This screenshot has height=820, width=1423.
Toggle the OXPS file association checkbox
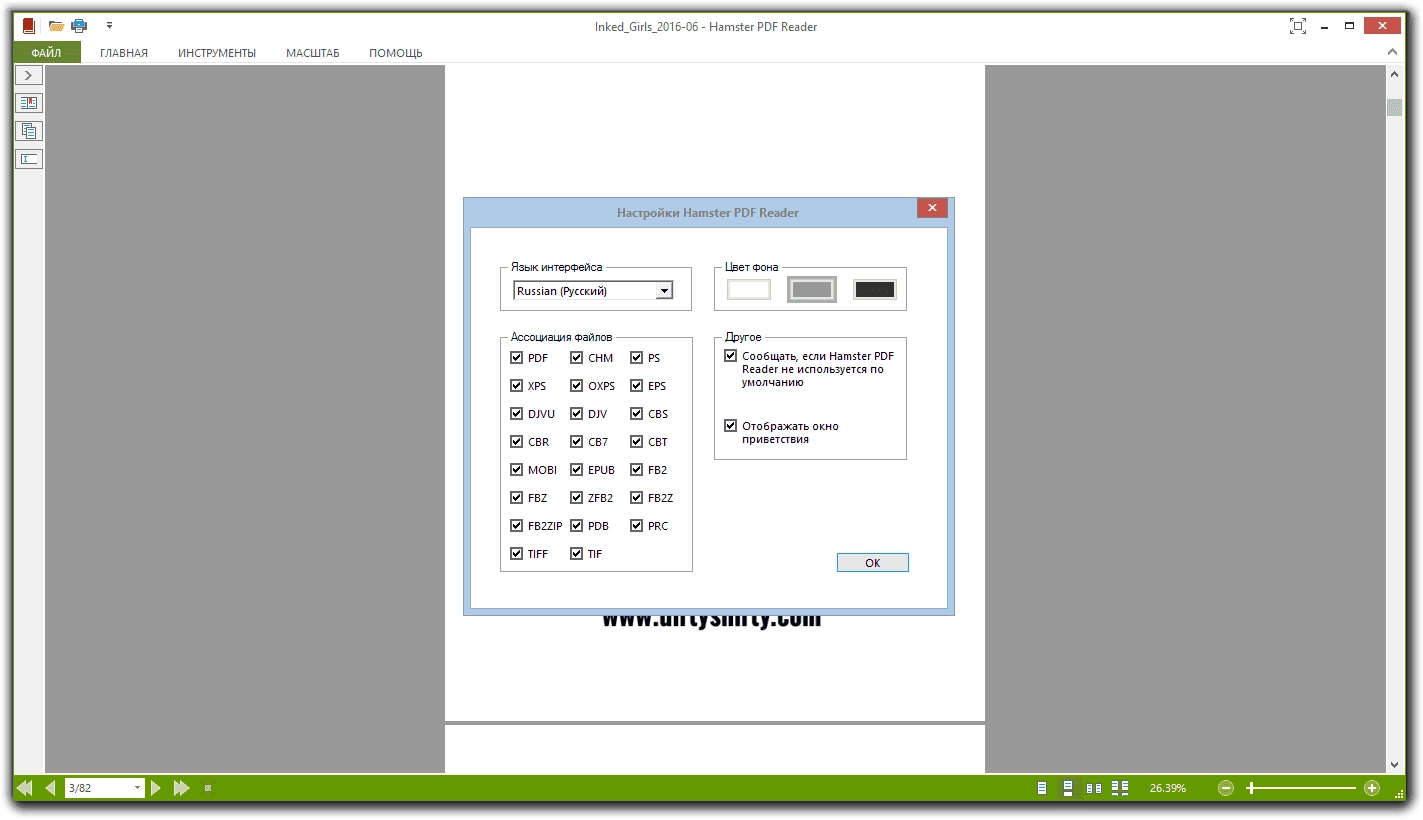[577, 385]
